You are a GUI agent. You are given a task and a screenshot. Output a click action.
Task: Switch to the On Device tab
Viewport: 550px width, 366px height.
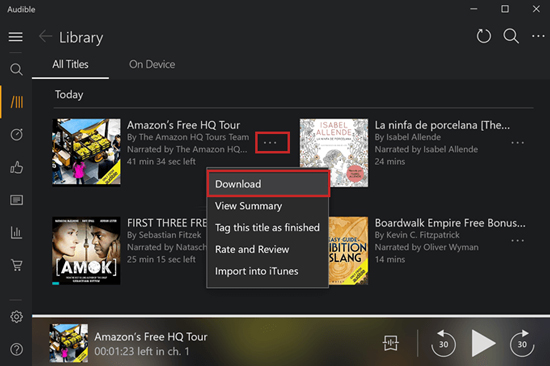[152, 65]
